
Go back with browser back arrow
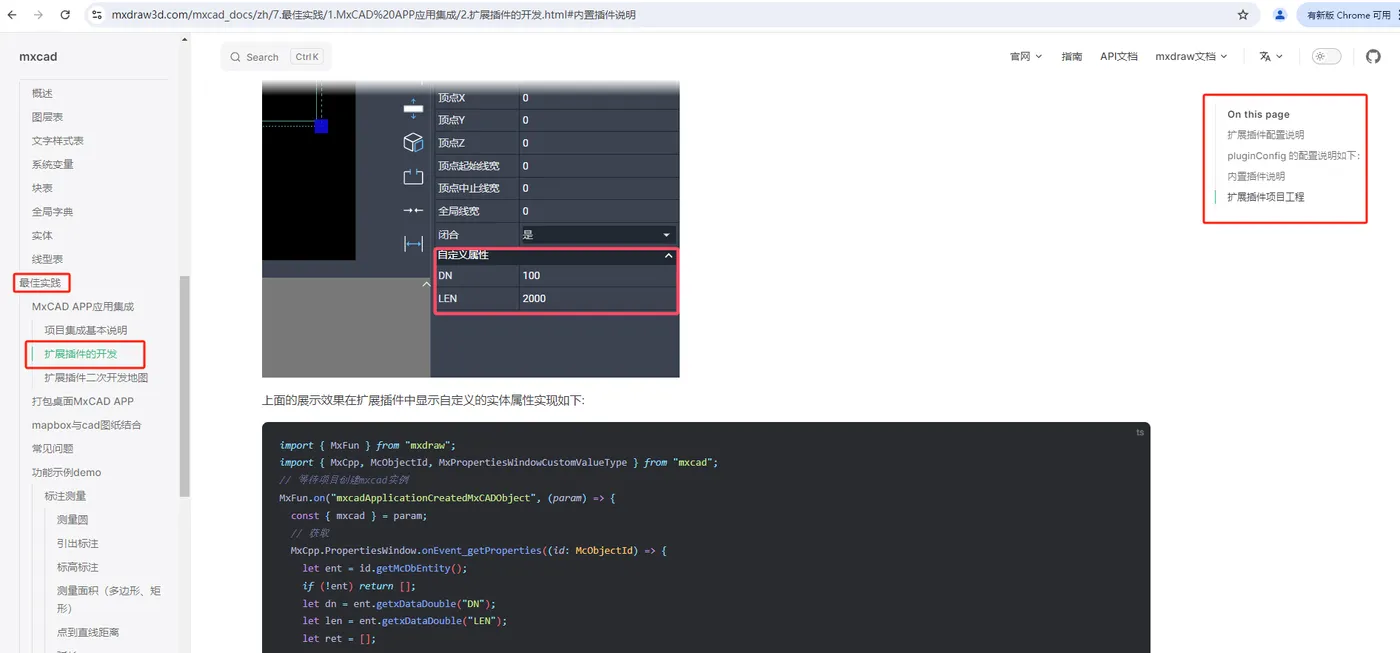tap(12, 15)
